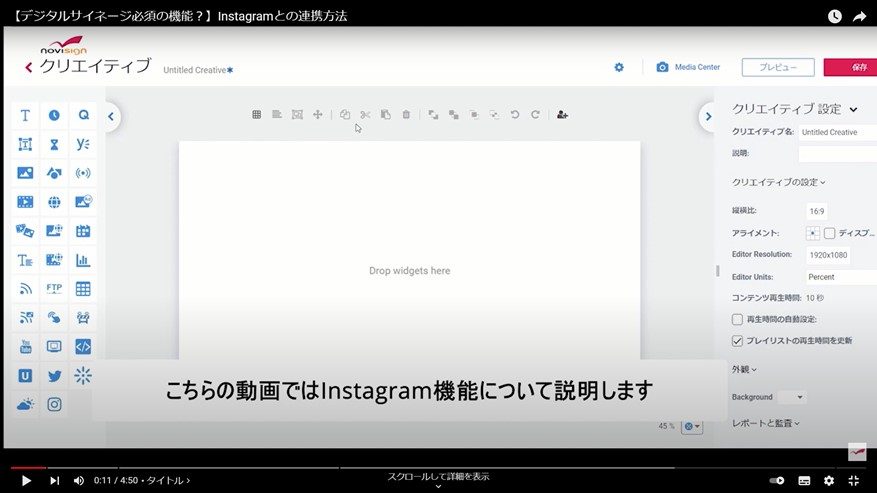Select the Text widget icon
Screen dimensions: 877x493
(x=25, y=115)
